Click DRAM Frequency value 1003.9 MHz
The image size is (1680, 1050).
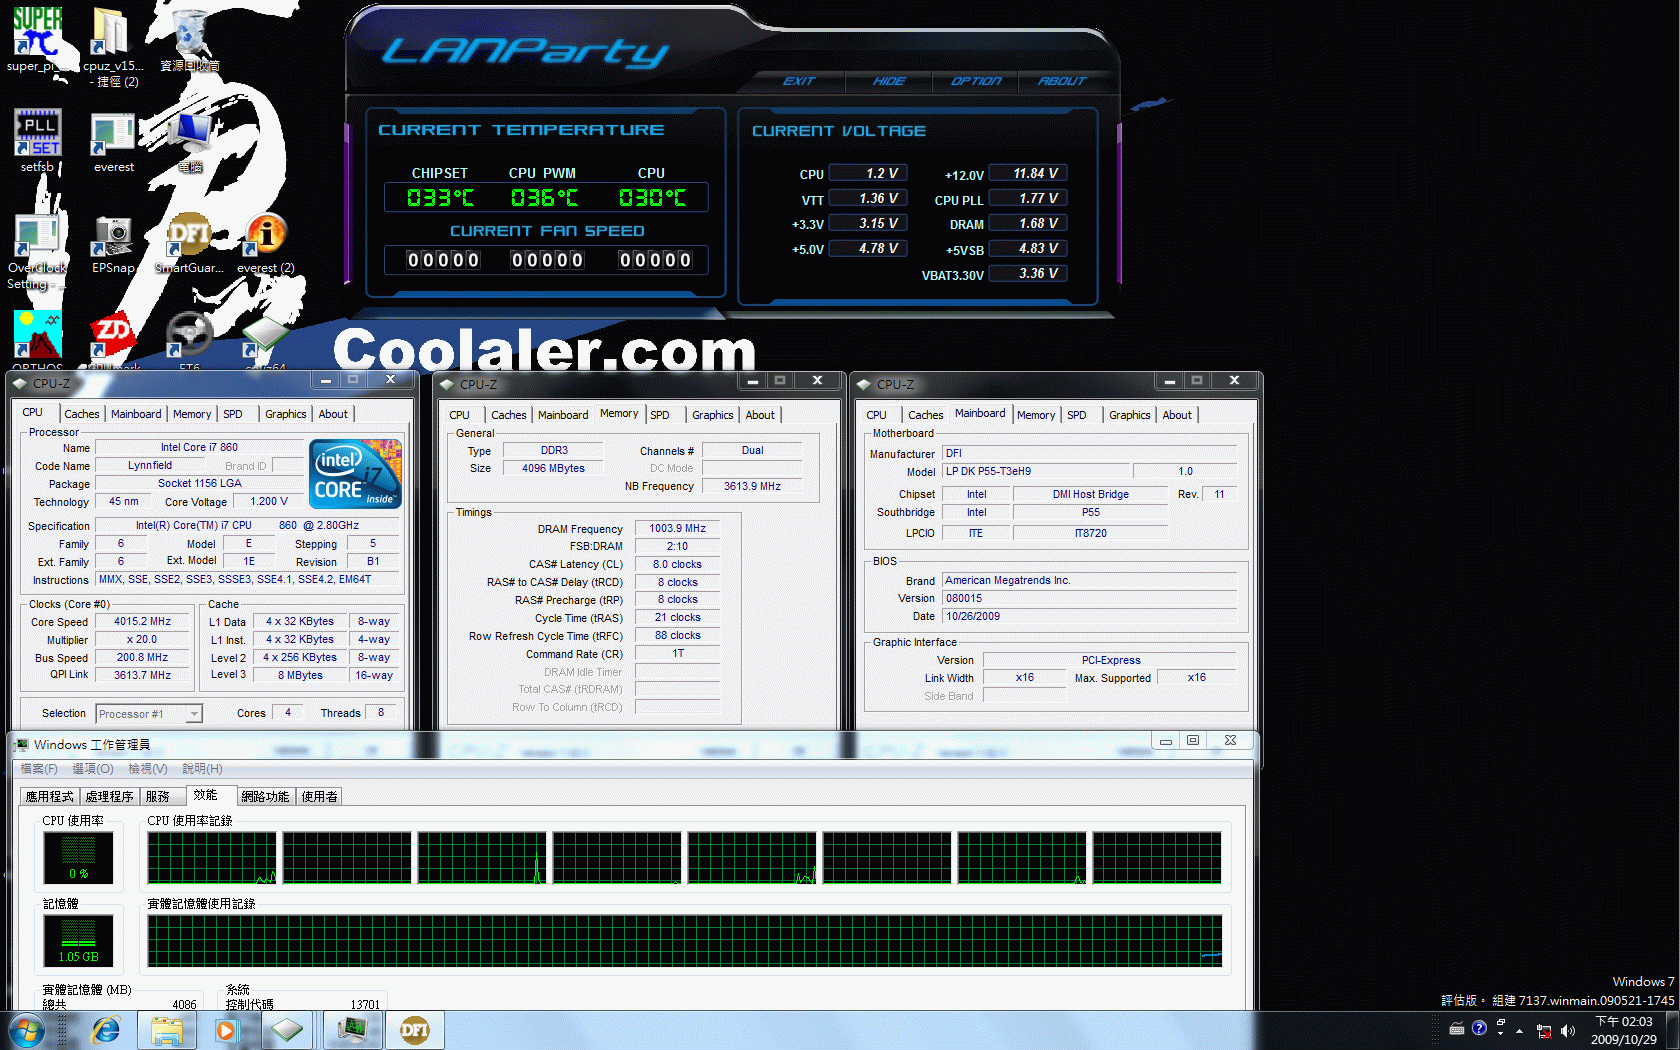678,529
